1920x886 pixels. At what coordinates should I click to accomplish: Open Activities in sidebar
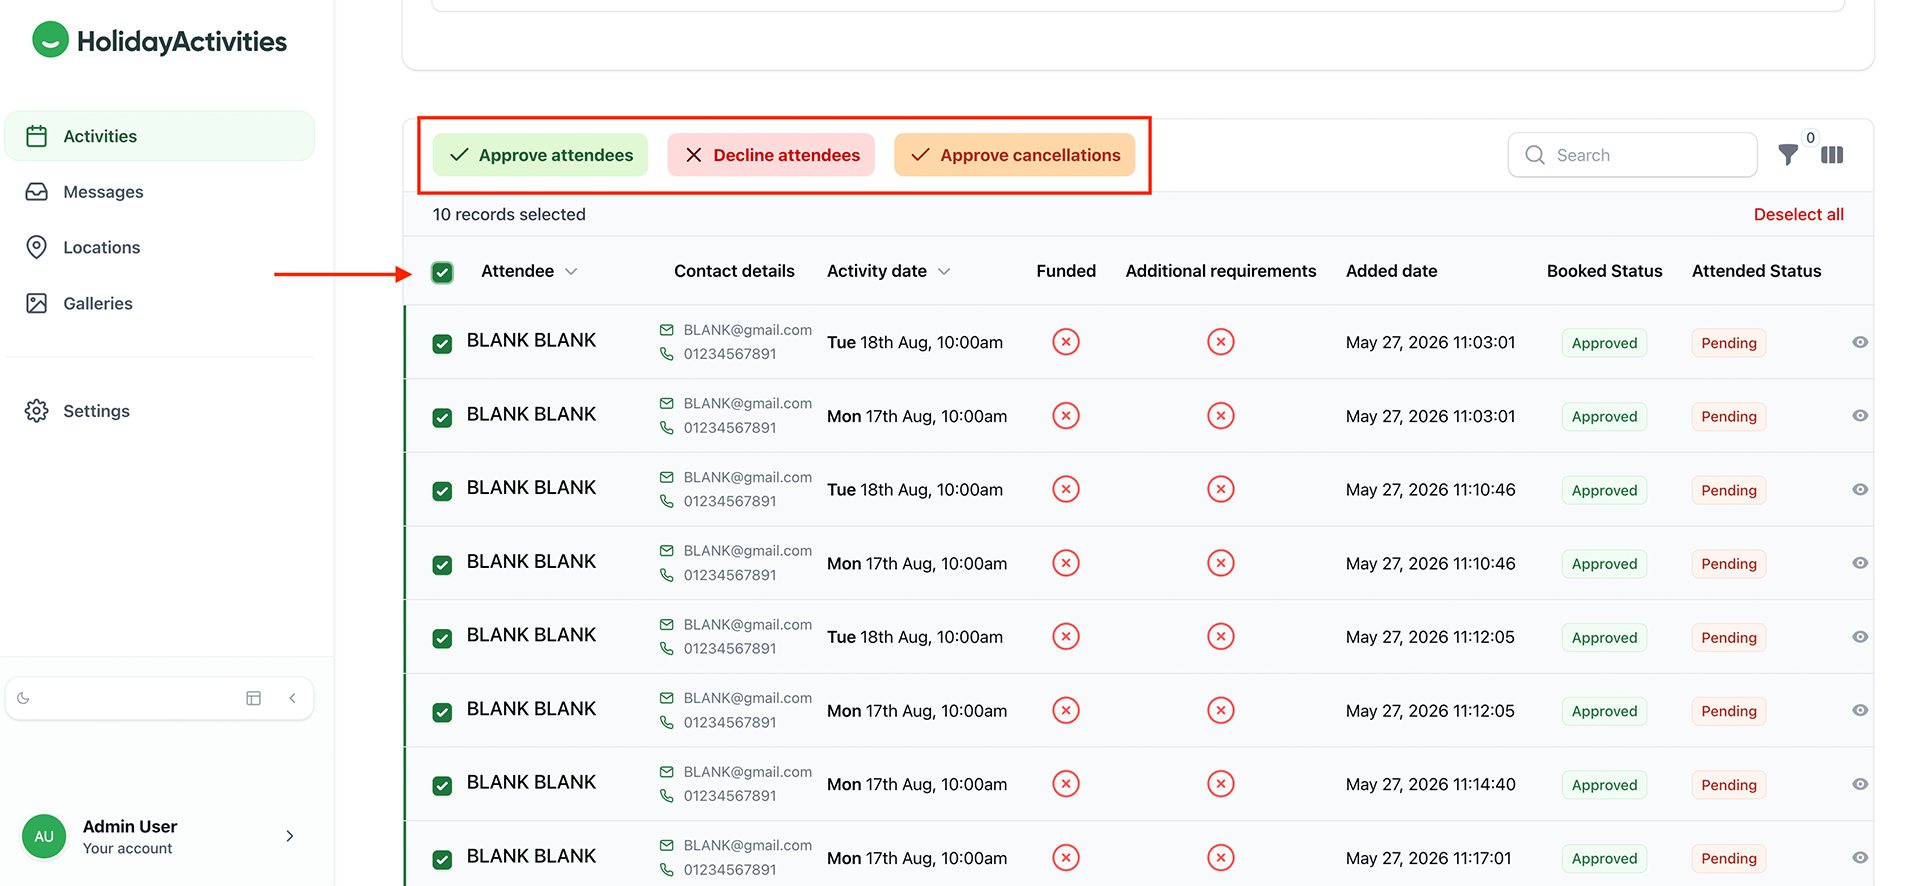coord(160,136)
